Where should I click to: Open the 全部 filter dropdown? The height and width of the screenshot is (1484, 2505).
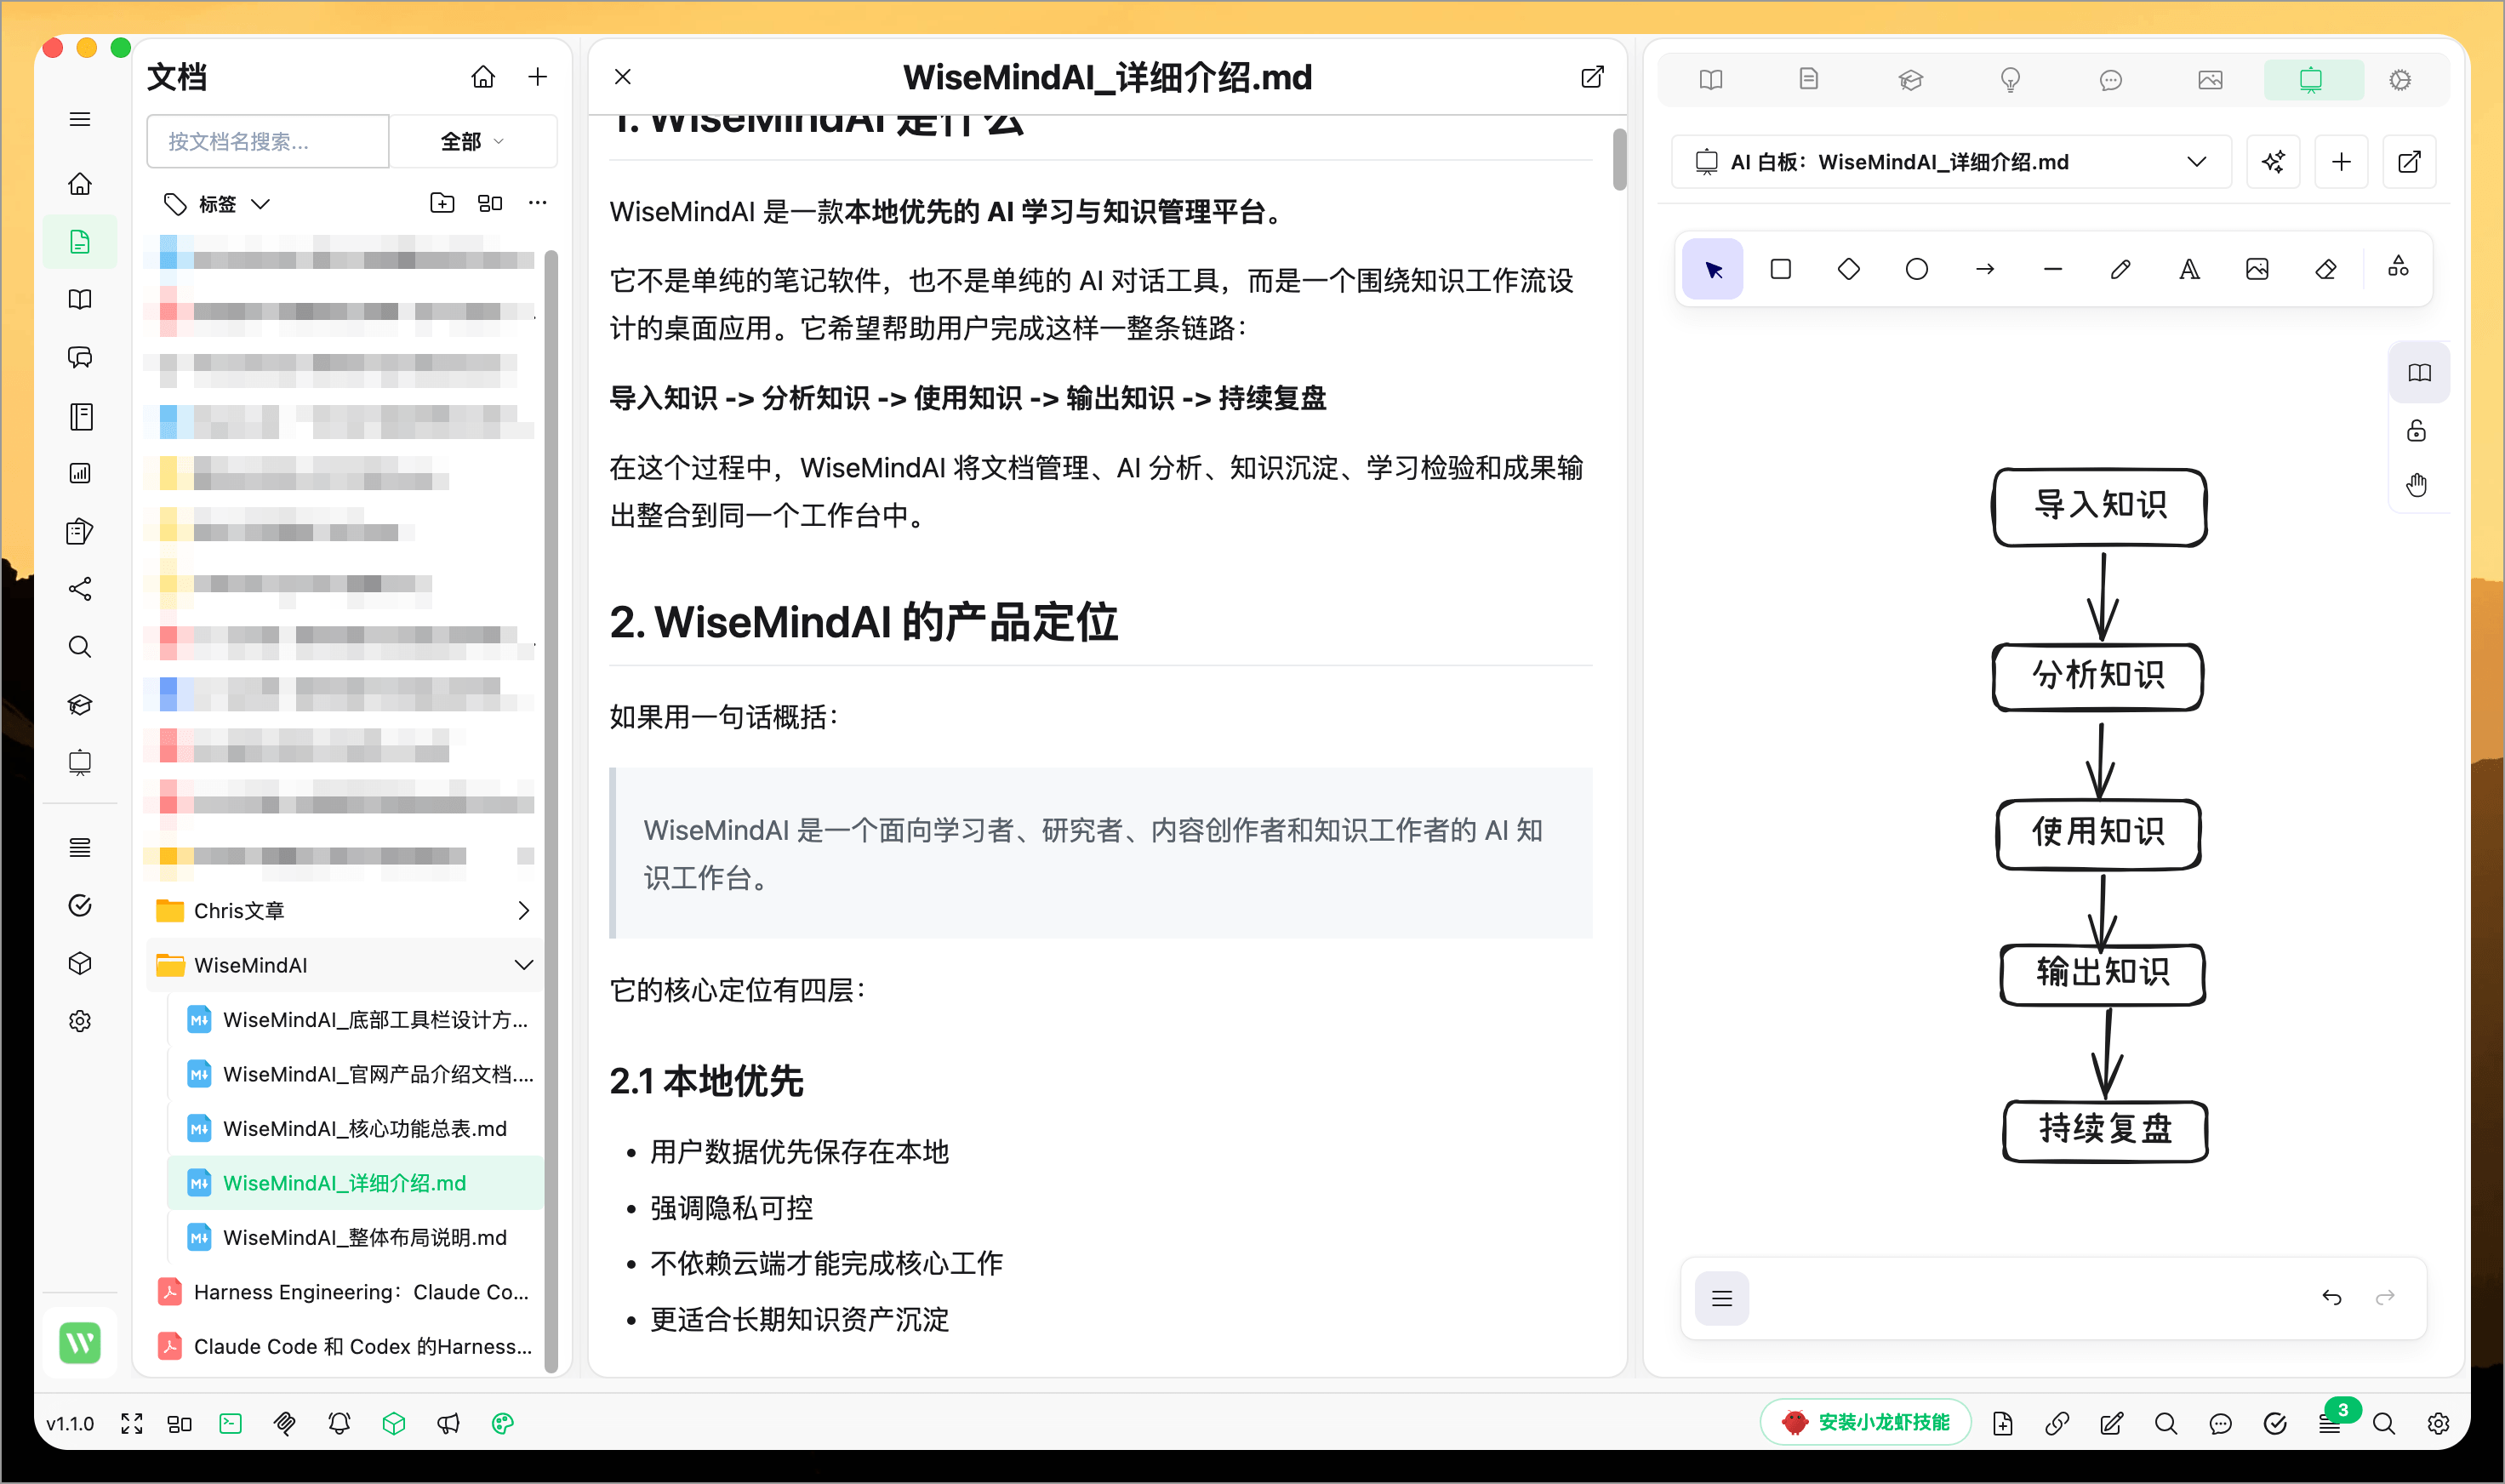tap(473, 141)
